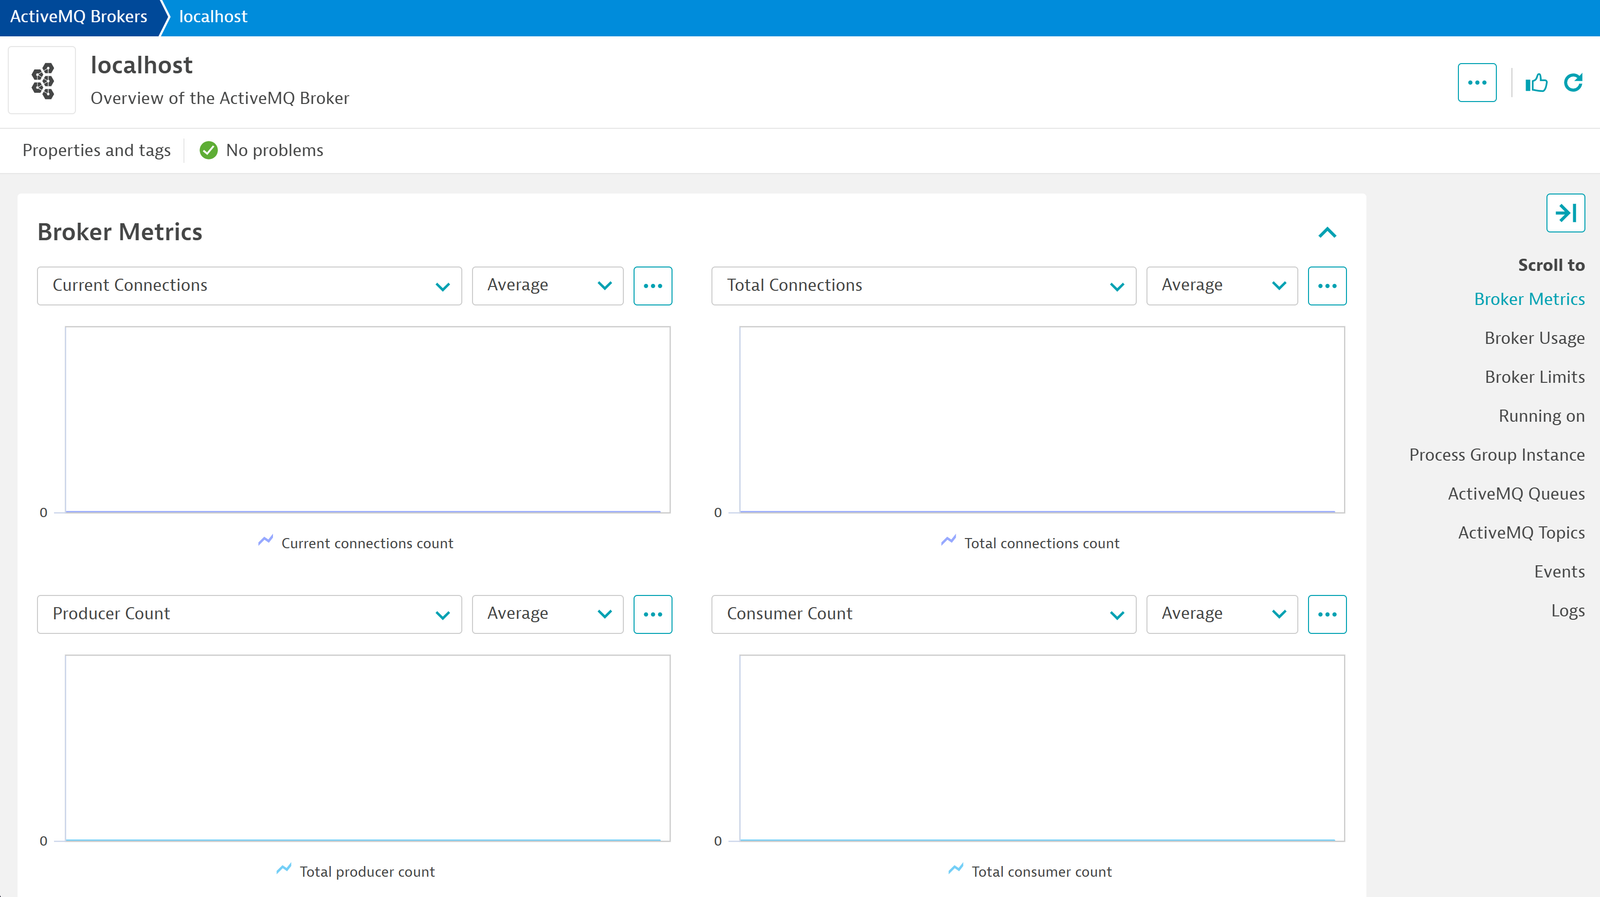Click the green No problems check icon
1600x897 pixels.
pos(208,150)
